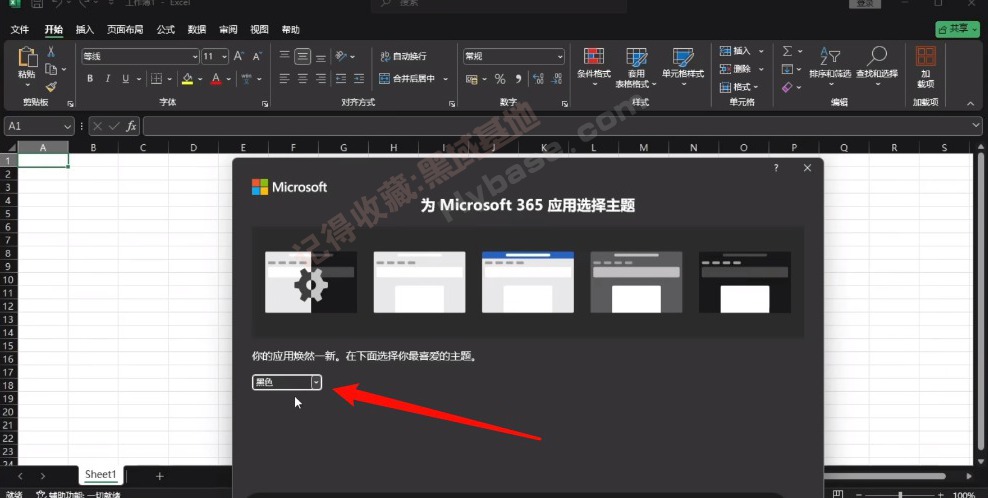Click the Decrease Font Size icon
The height and width of the screenshot is (498, 988).
point(257,56)
